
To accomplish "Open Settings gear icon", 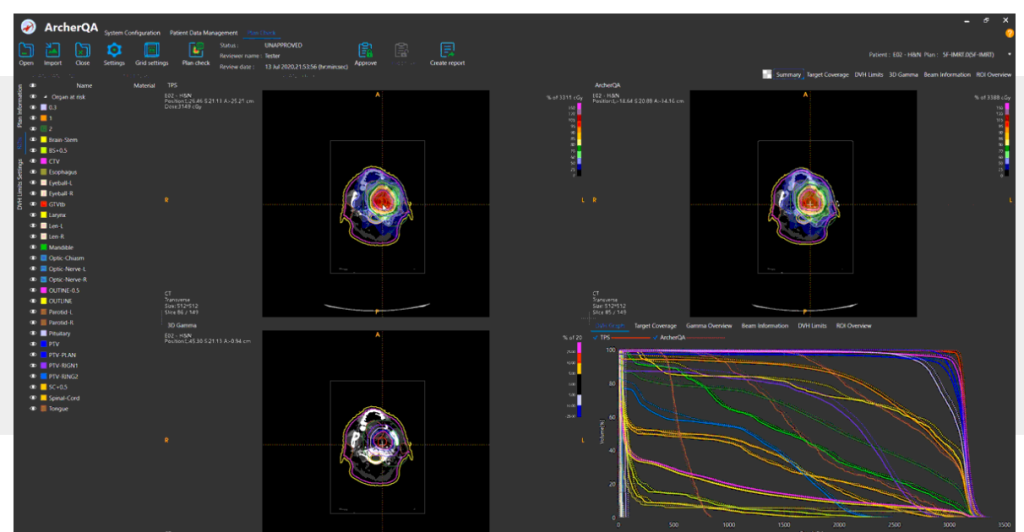I will click(114, 50).
